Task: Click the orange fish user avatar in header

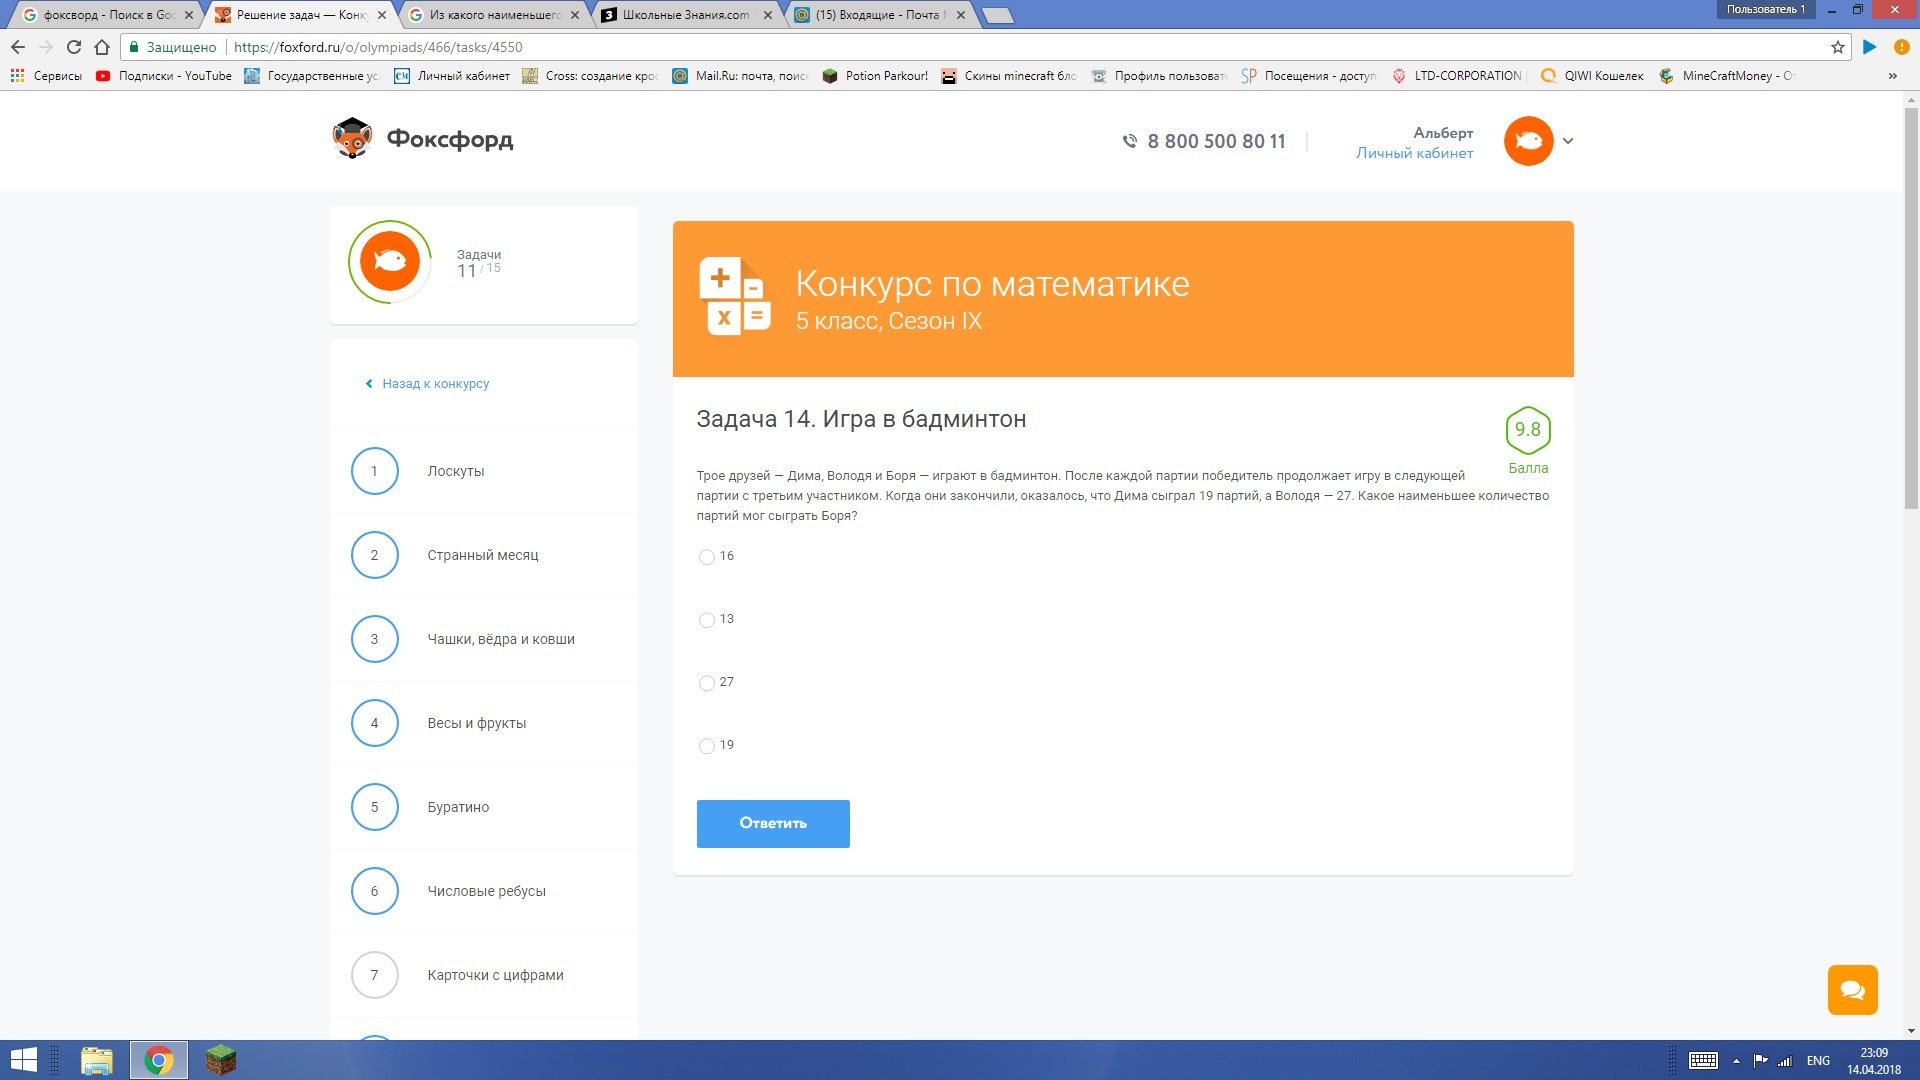Action: pos(1528,141)
